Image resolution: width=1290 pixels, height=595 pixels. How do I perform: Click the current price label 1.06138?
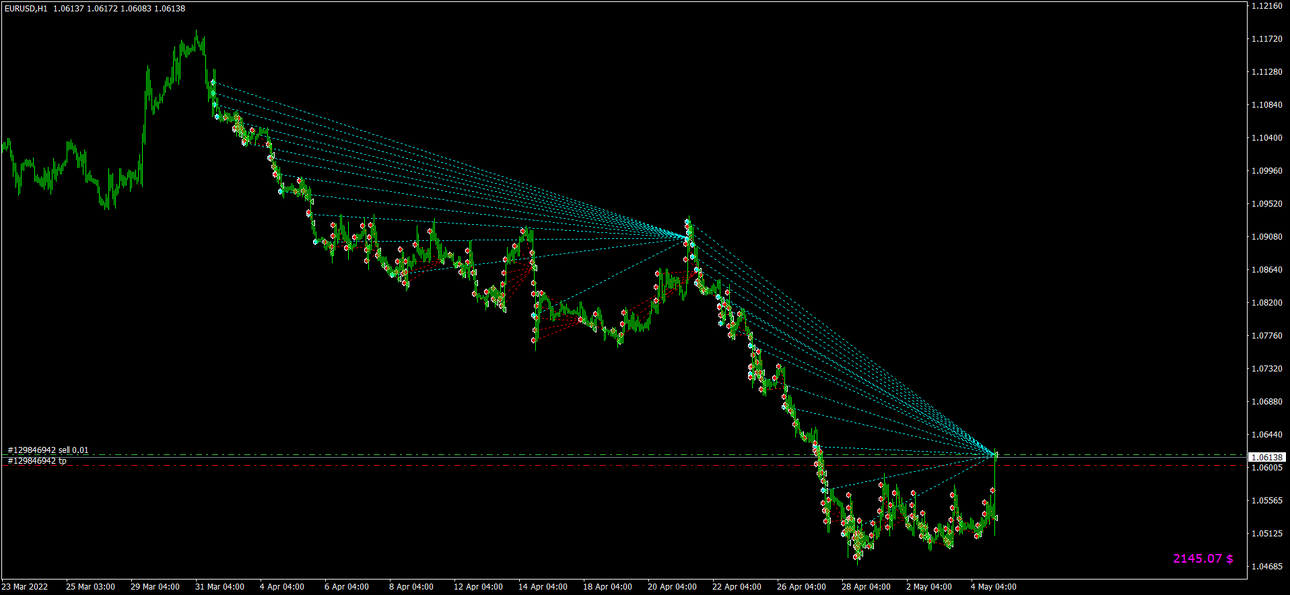tap(1265, 457)
